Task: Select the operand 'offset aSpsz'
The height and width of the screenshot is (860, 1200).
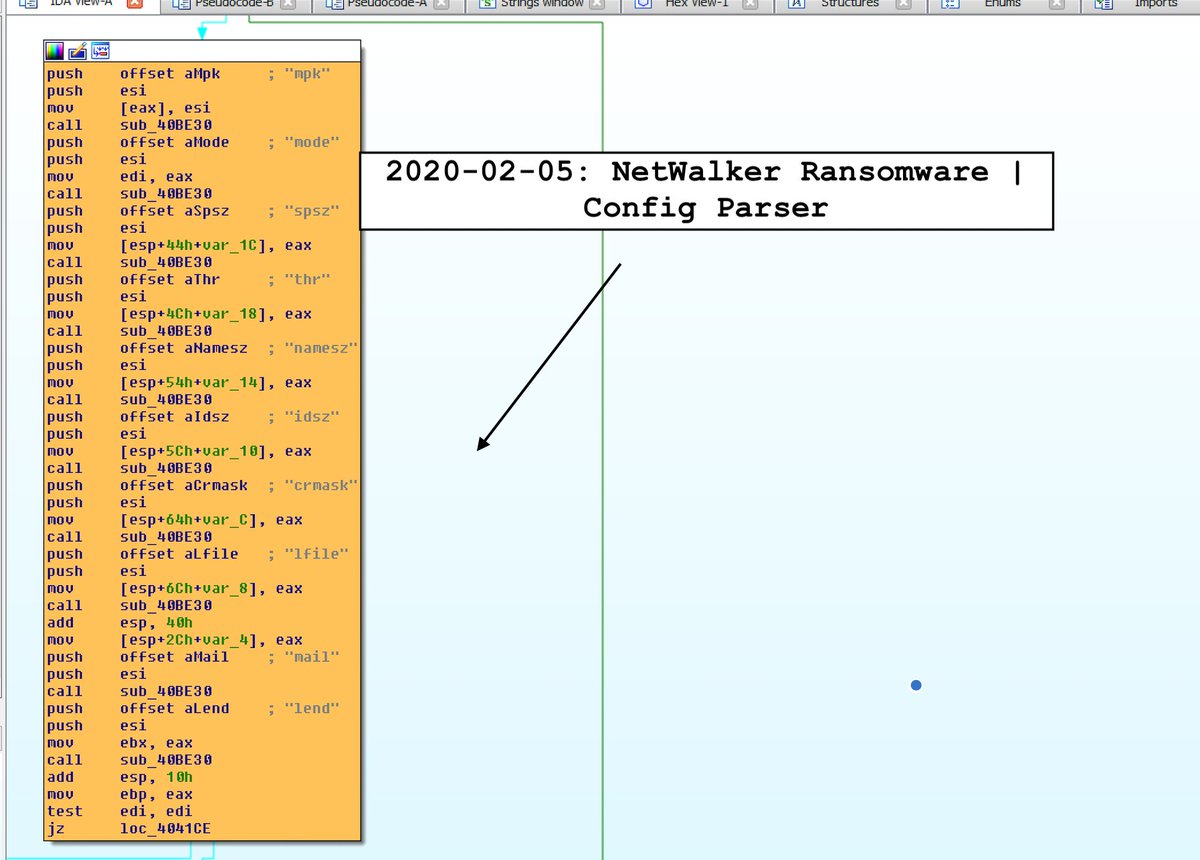Action: [x=174, y=211]
